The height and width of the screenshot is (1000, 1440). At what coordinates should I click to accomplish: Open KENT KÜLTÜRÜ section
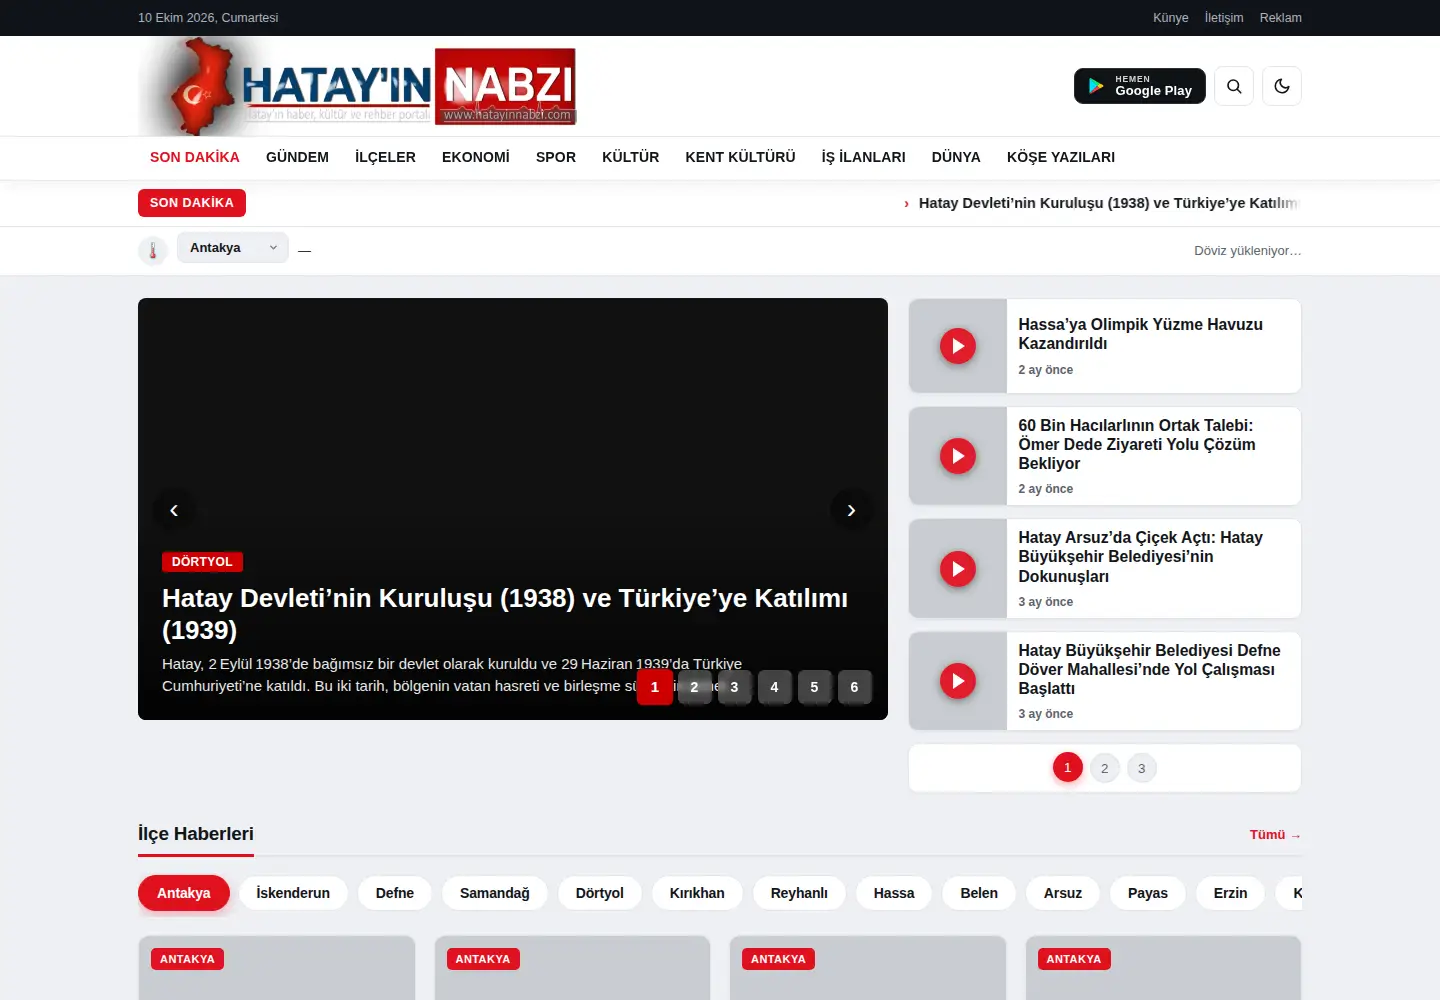[740, 157]
